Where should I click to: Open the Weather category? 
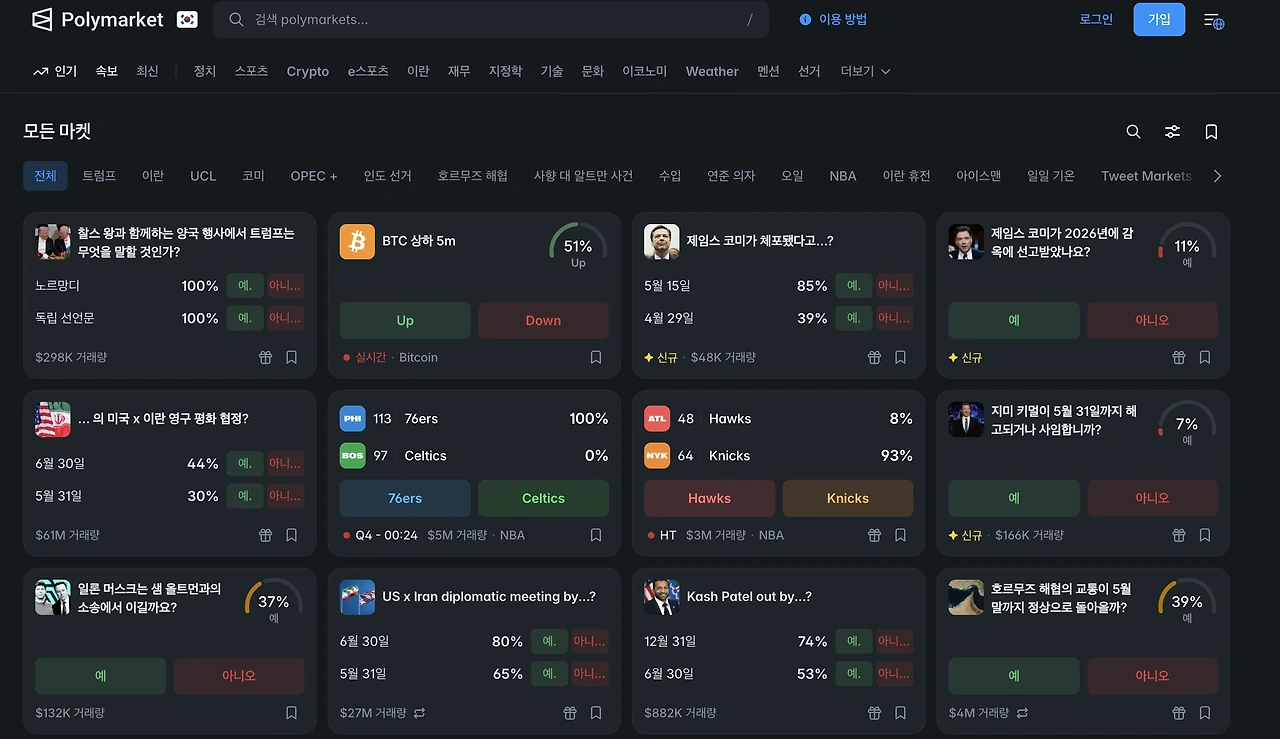pos(712,71)
